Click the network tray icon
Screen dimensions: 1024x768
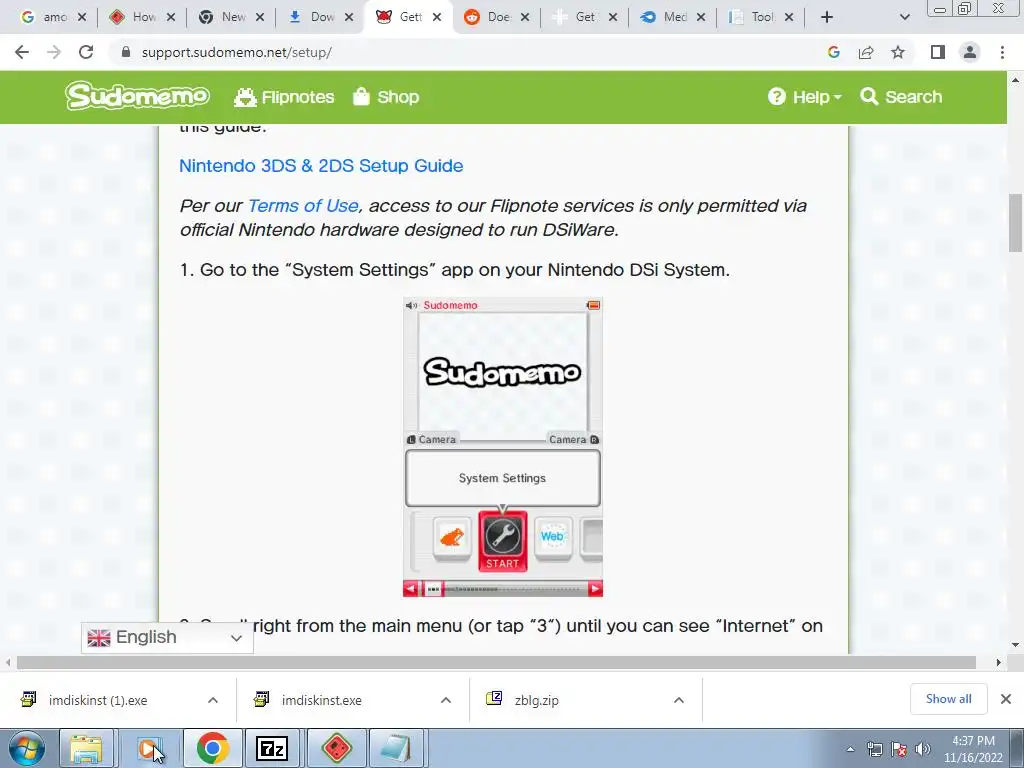(875, 749)
